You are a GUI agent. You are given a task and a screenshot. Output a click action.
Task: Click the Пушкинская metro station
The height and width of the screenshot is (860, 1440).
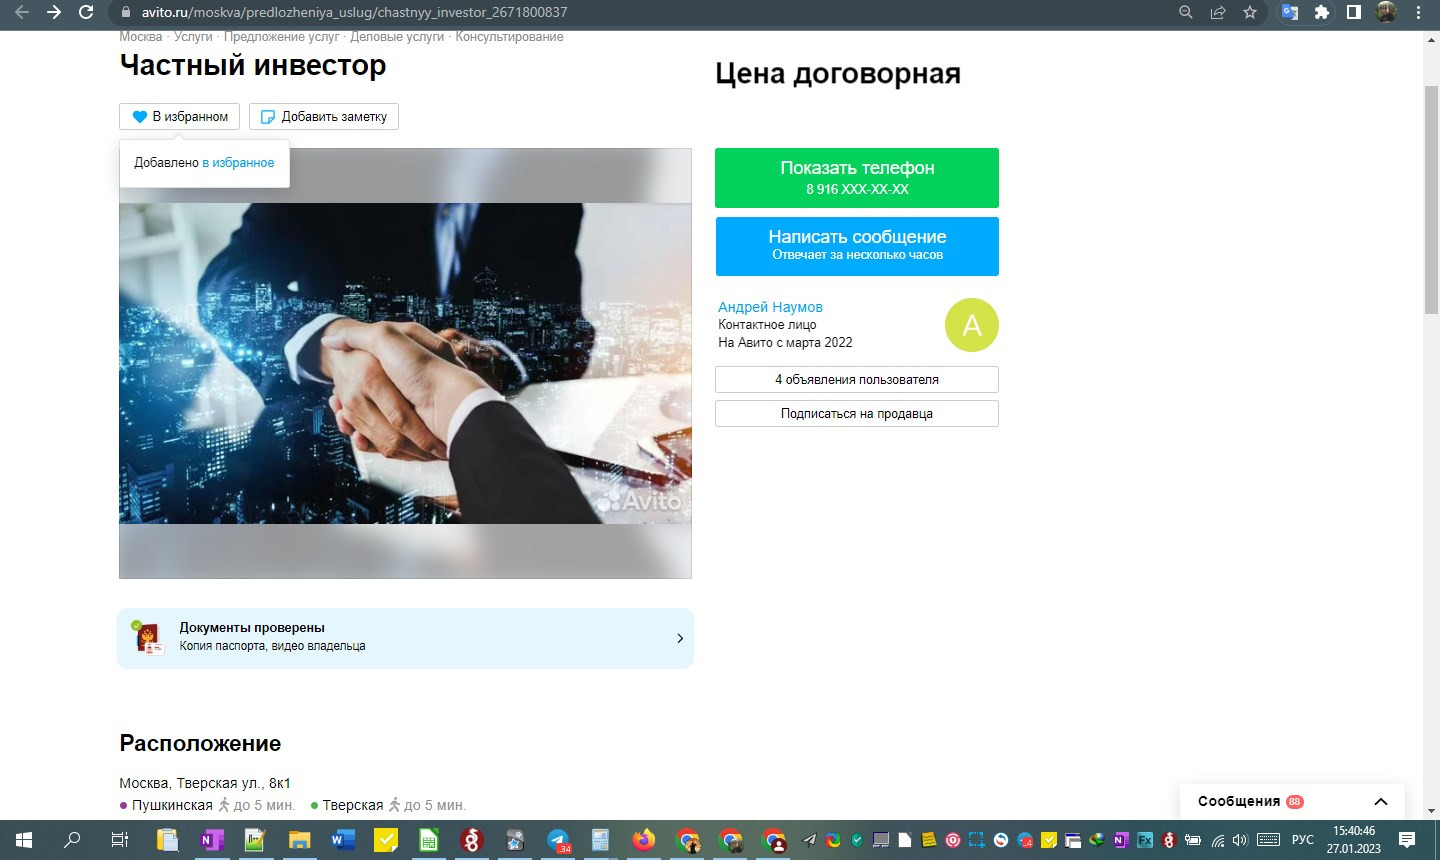pos(172,805)
